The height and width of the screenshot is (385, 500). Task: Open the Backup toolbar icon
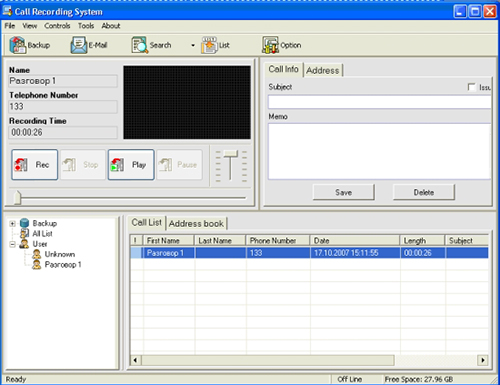tap(18, 45)
